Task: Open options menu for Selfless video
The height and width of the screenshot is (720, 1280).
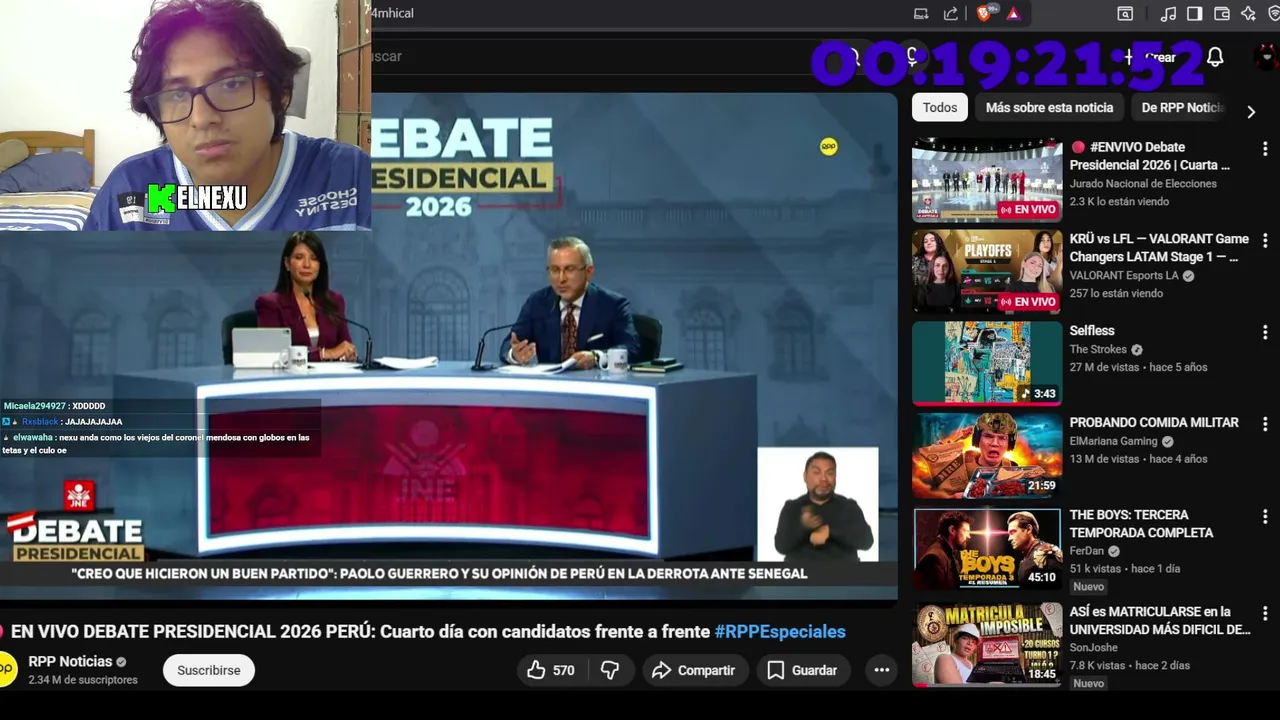Action: point(1265,332)
